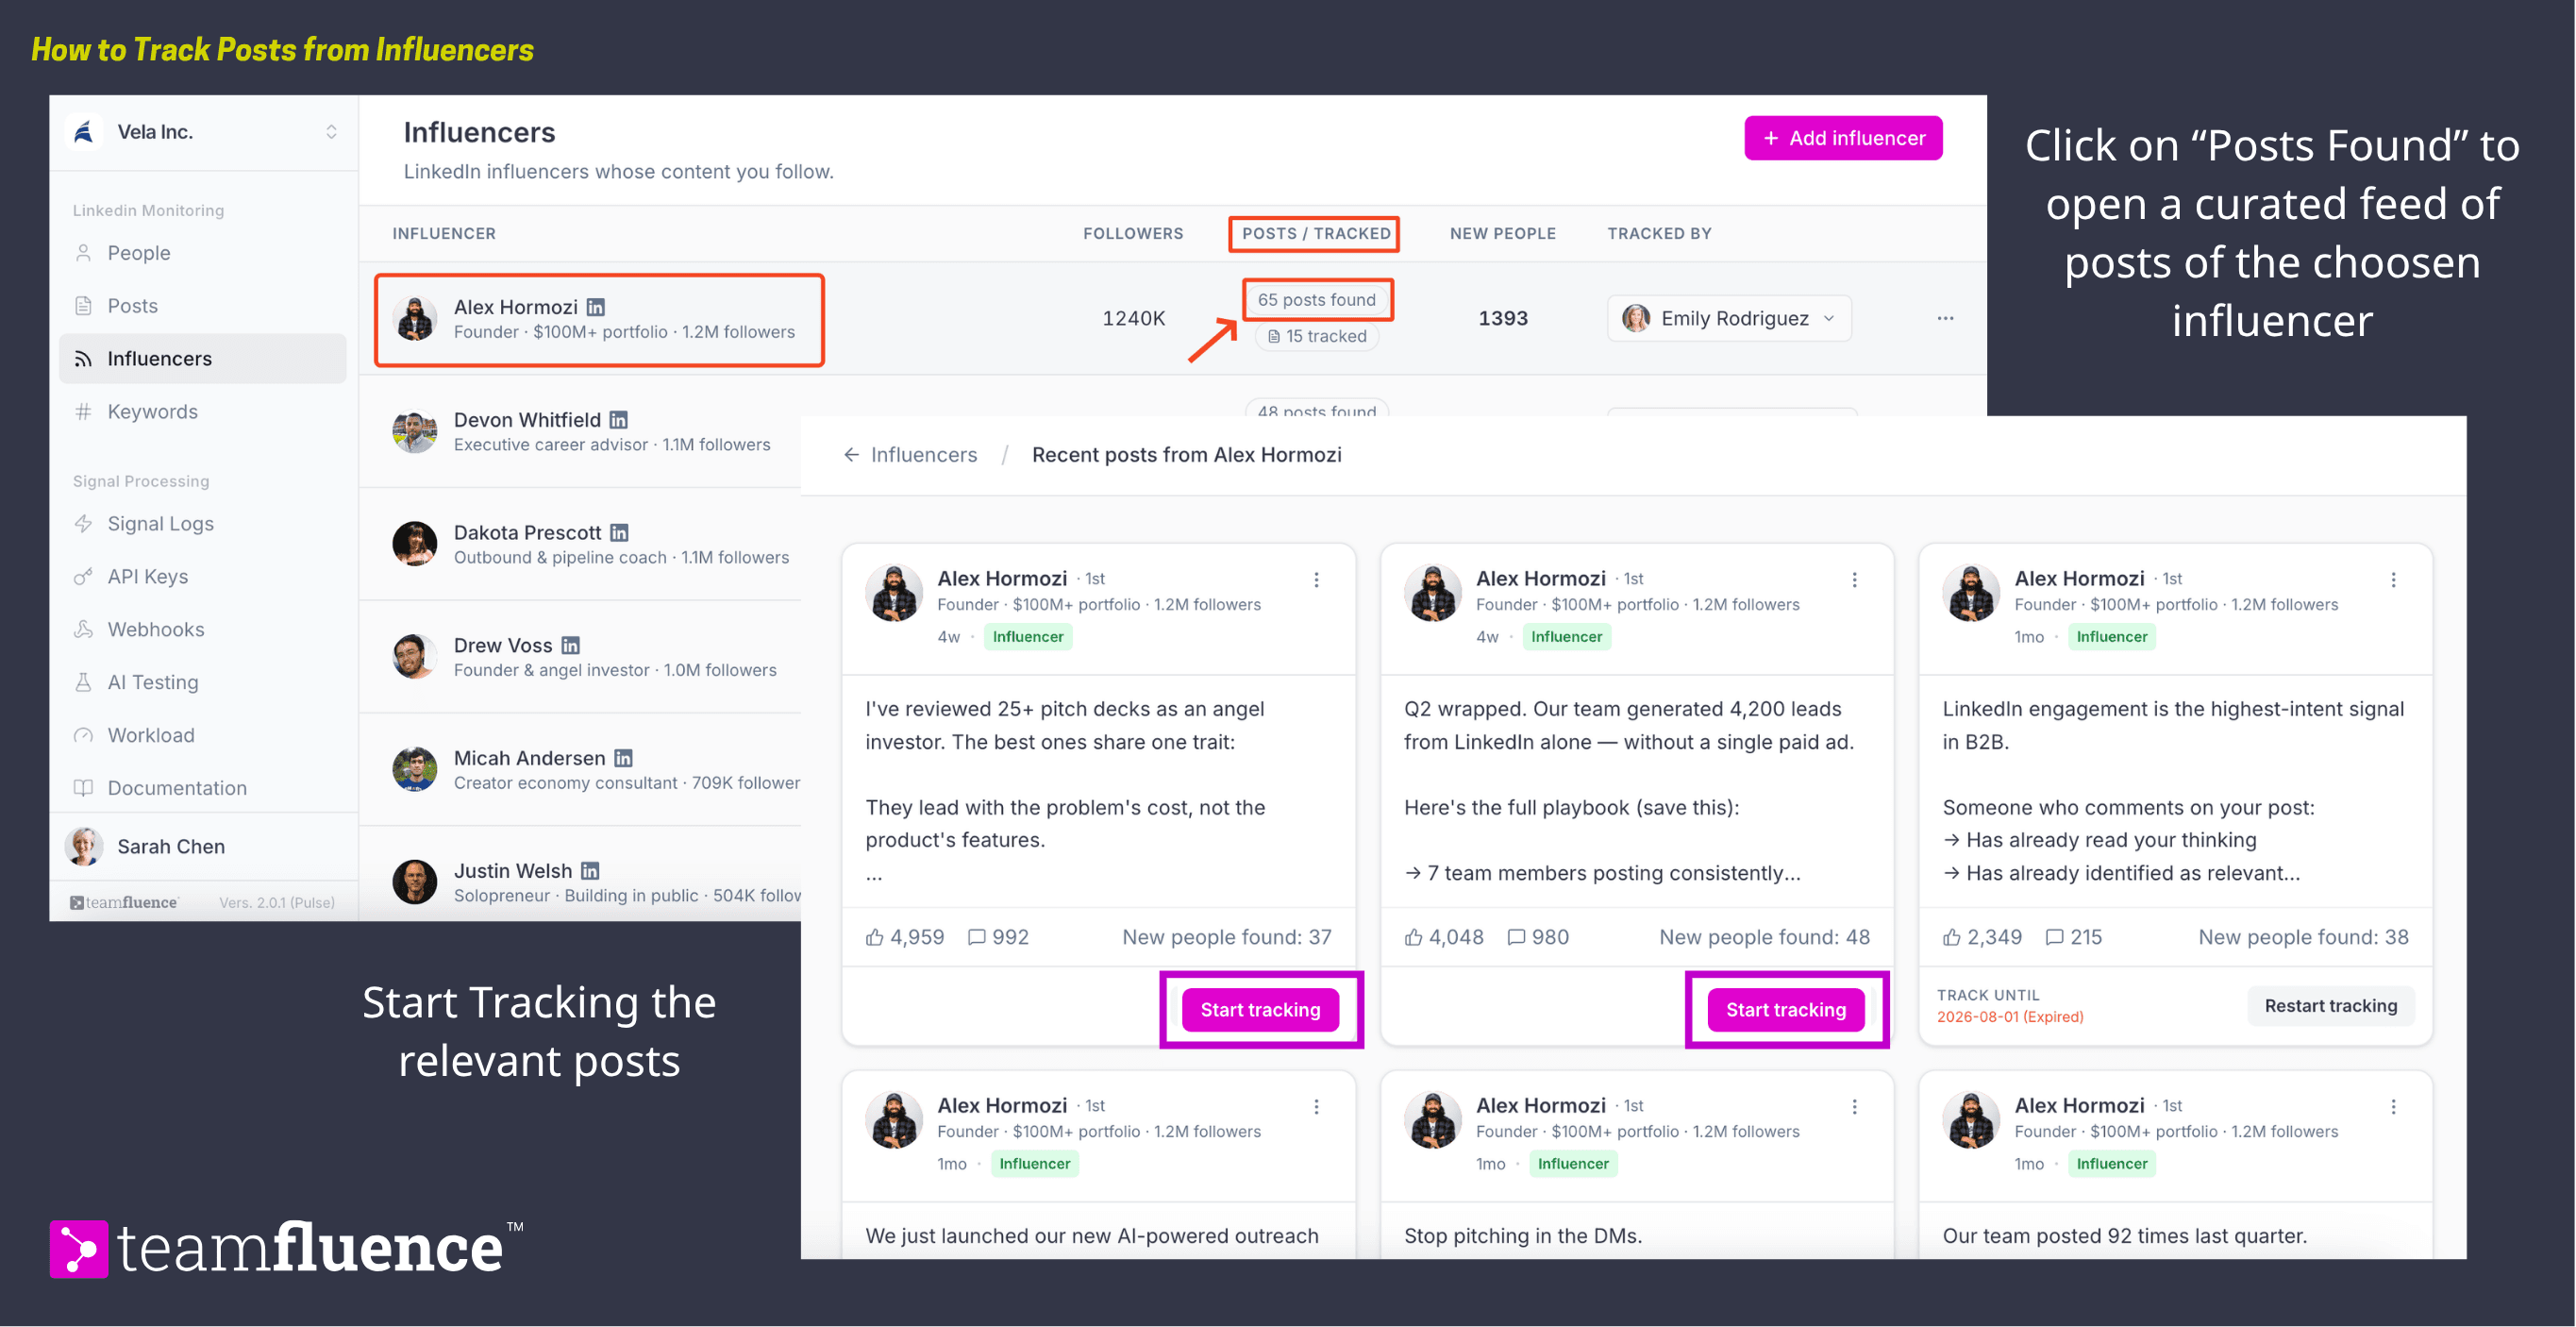
Task: Click the 1393 new people value
Action: click(1503, 318)
